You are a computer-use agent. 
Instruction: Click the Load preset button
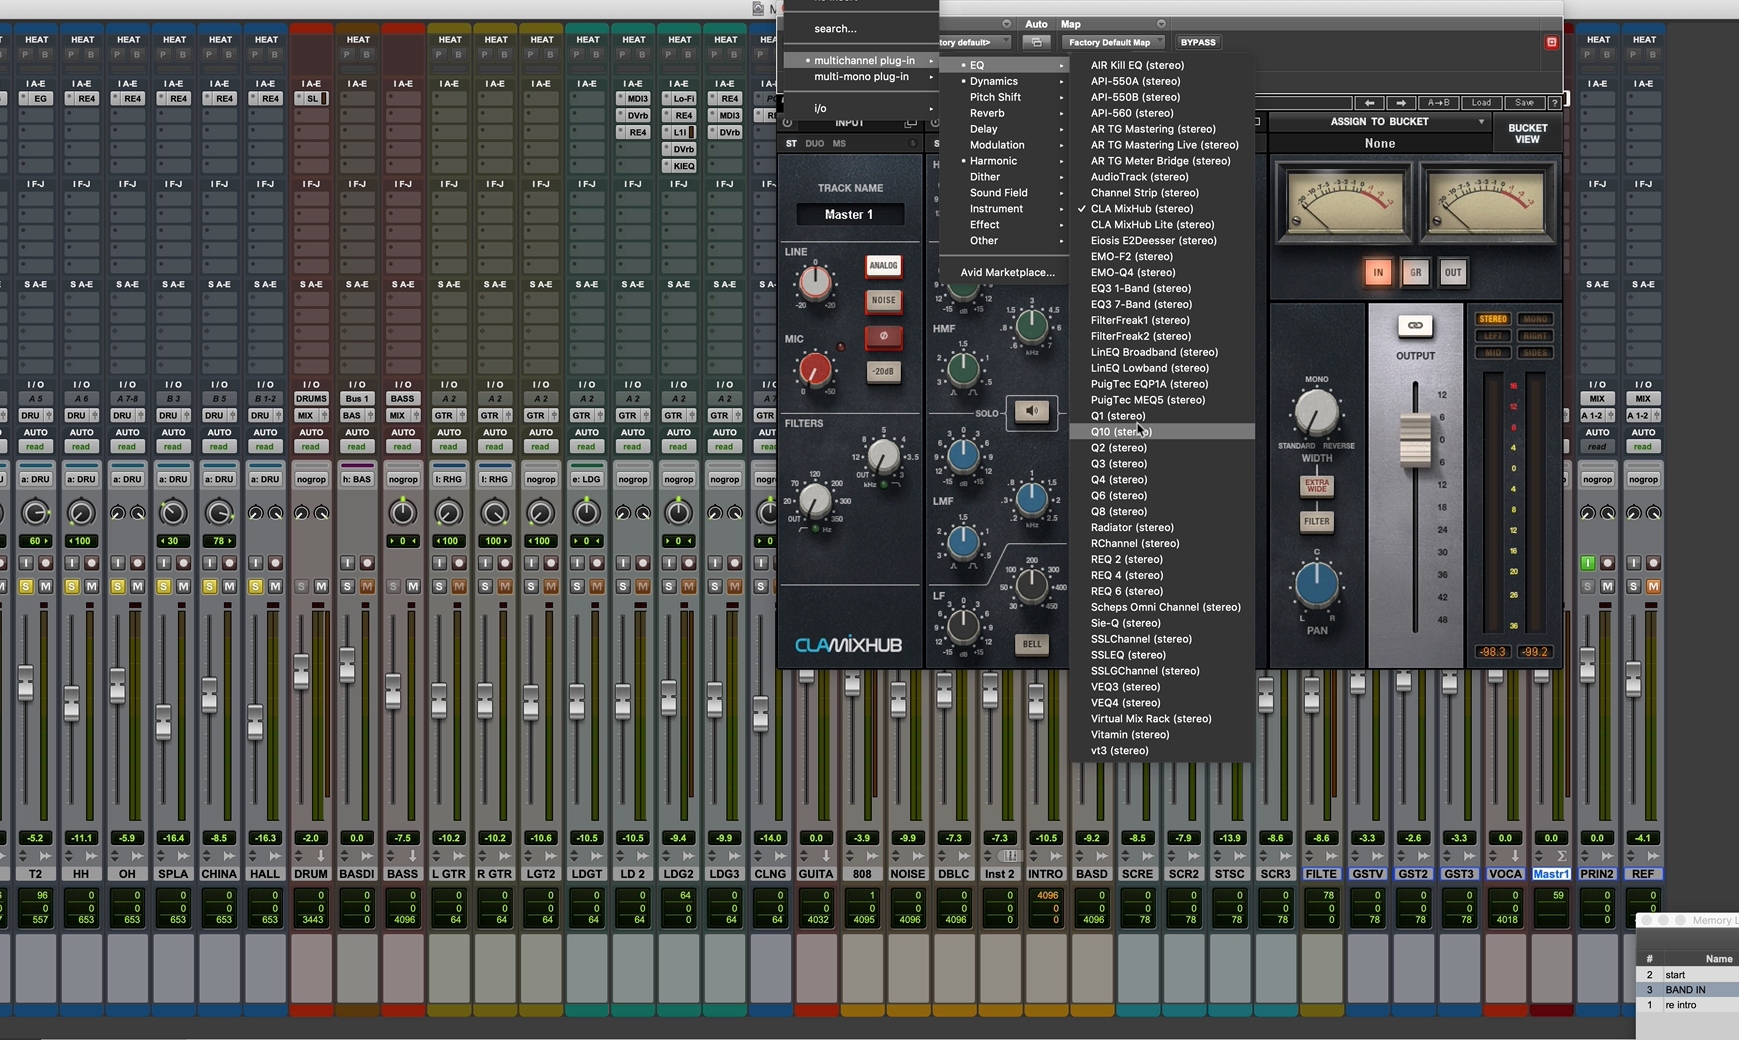pyautogui.click(x=1481, y=103)
